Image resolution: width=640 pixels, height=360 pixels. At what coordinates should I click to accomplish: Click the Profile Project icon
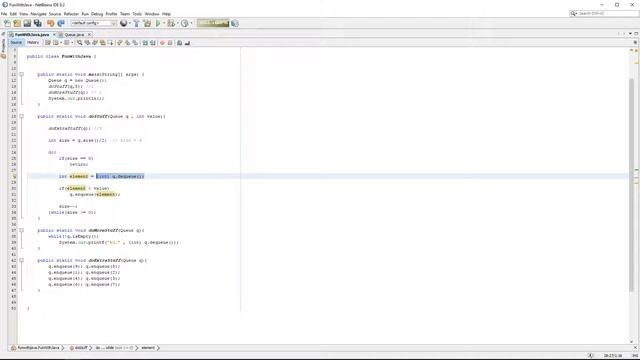(185, 24)
